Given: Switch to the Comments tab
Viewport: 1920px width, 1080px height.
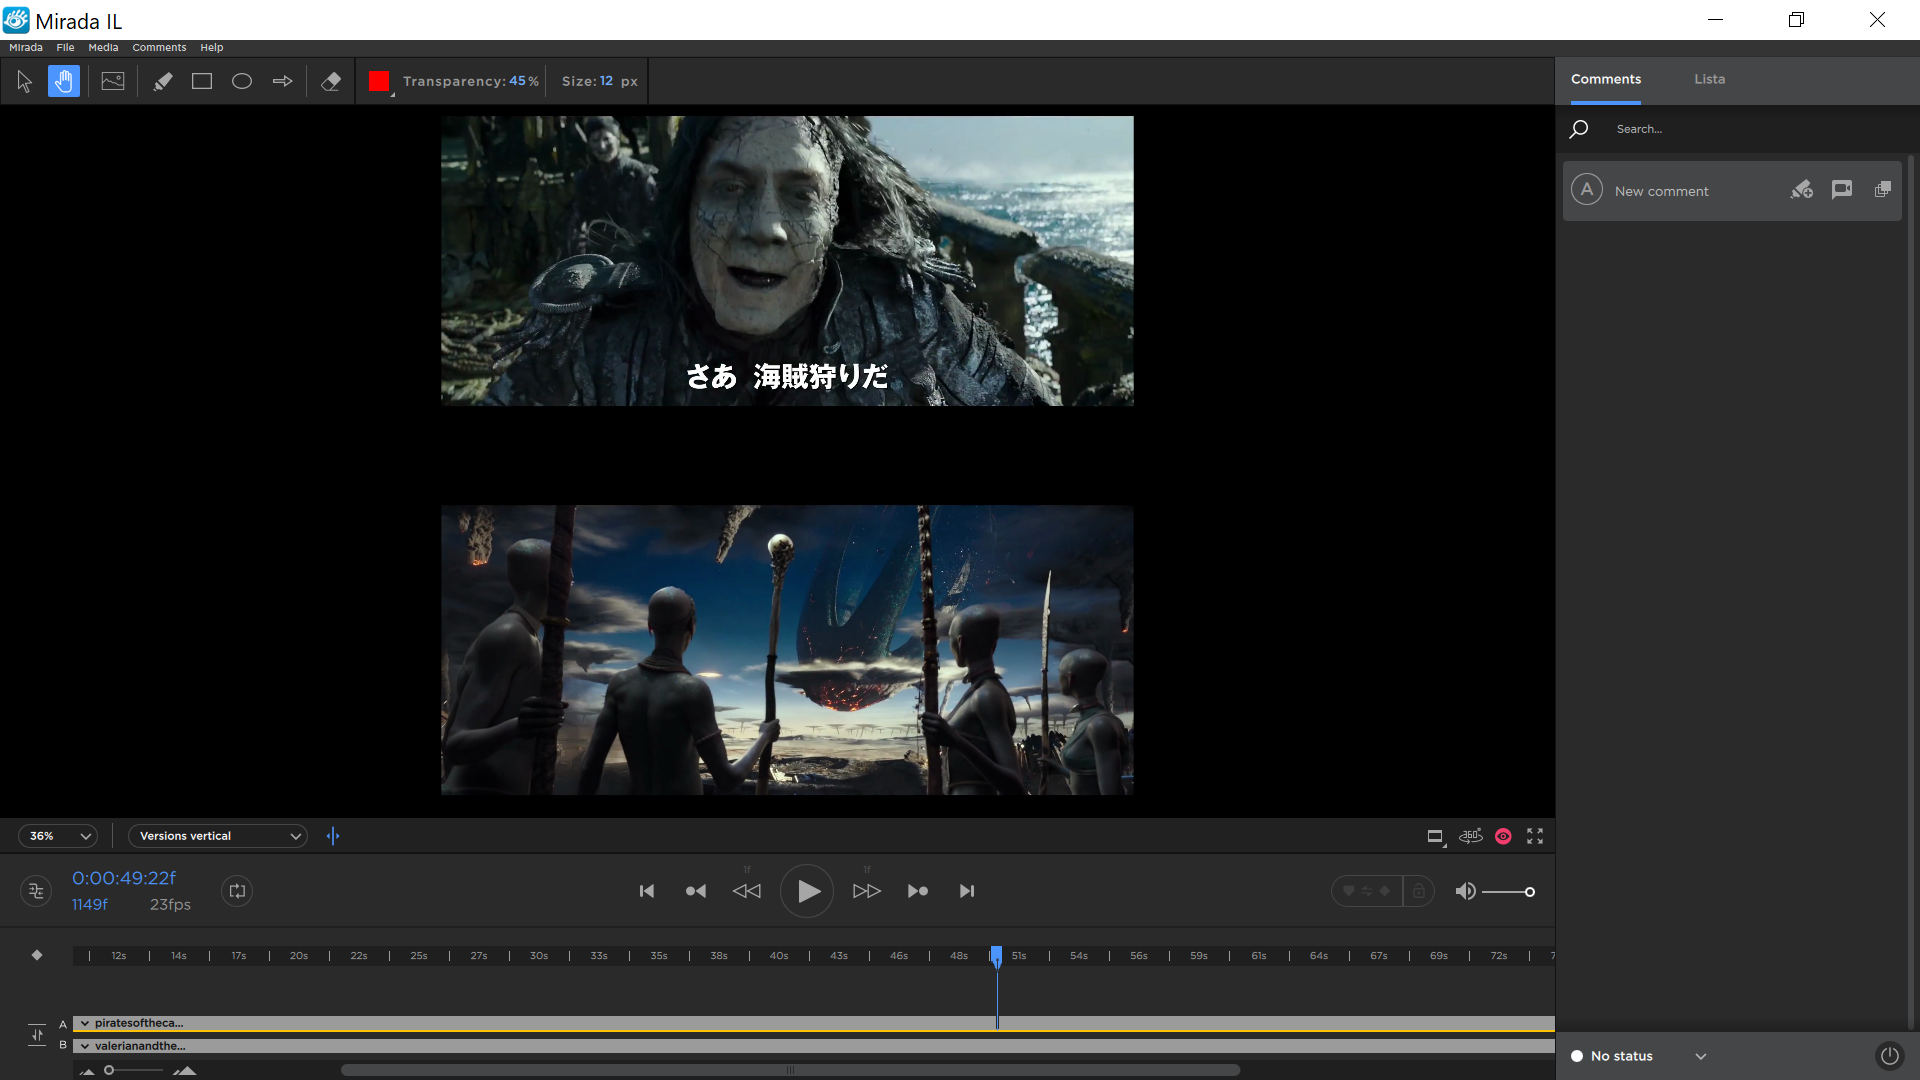Looking at the screenshot, I should click(1606, 79).
